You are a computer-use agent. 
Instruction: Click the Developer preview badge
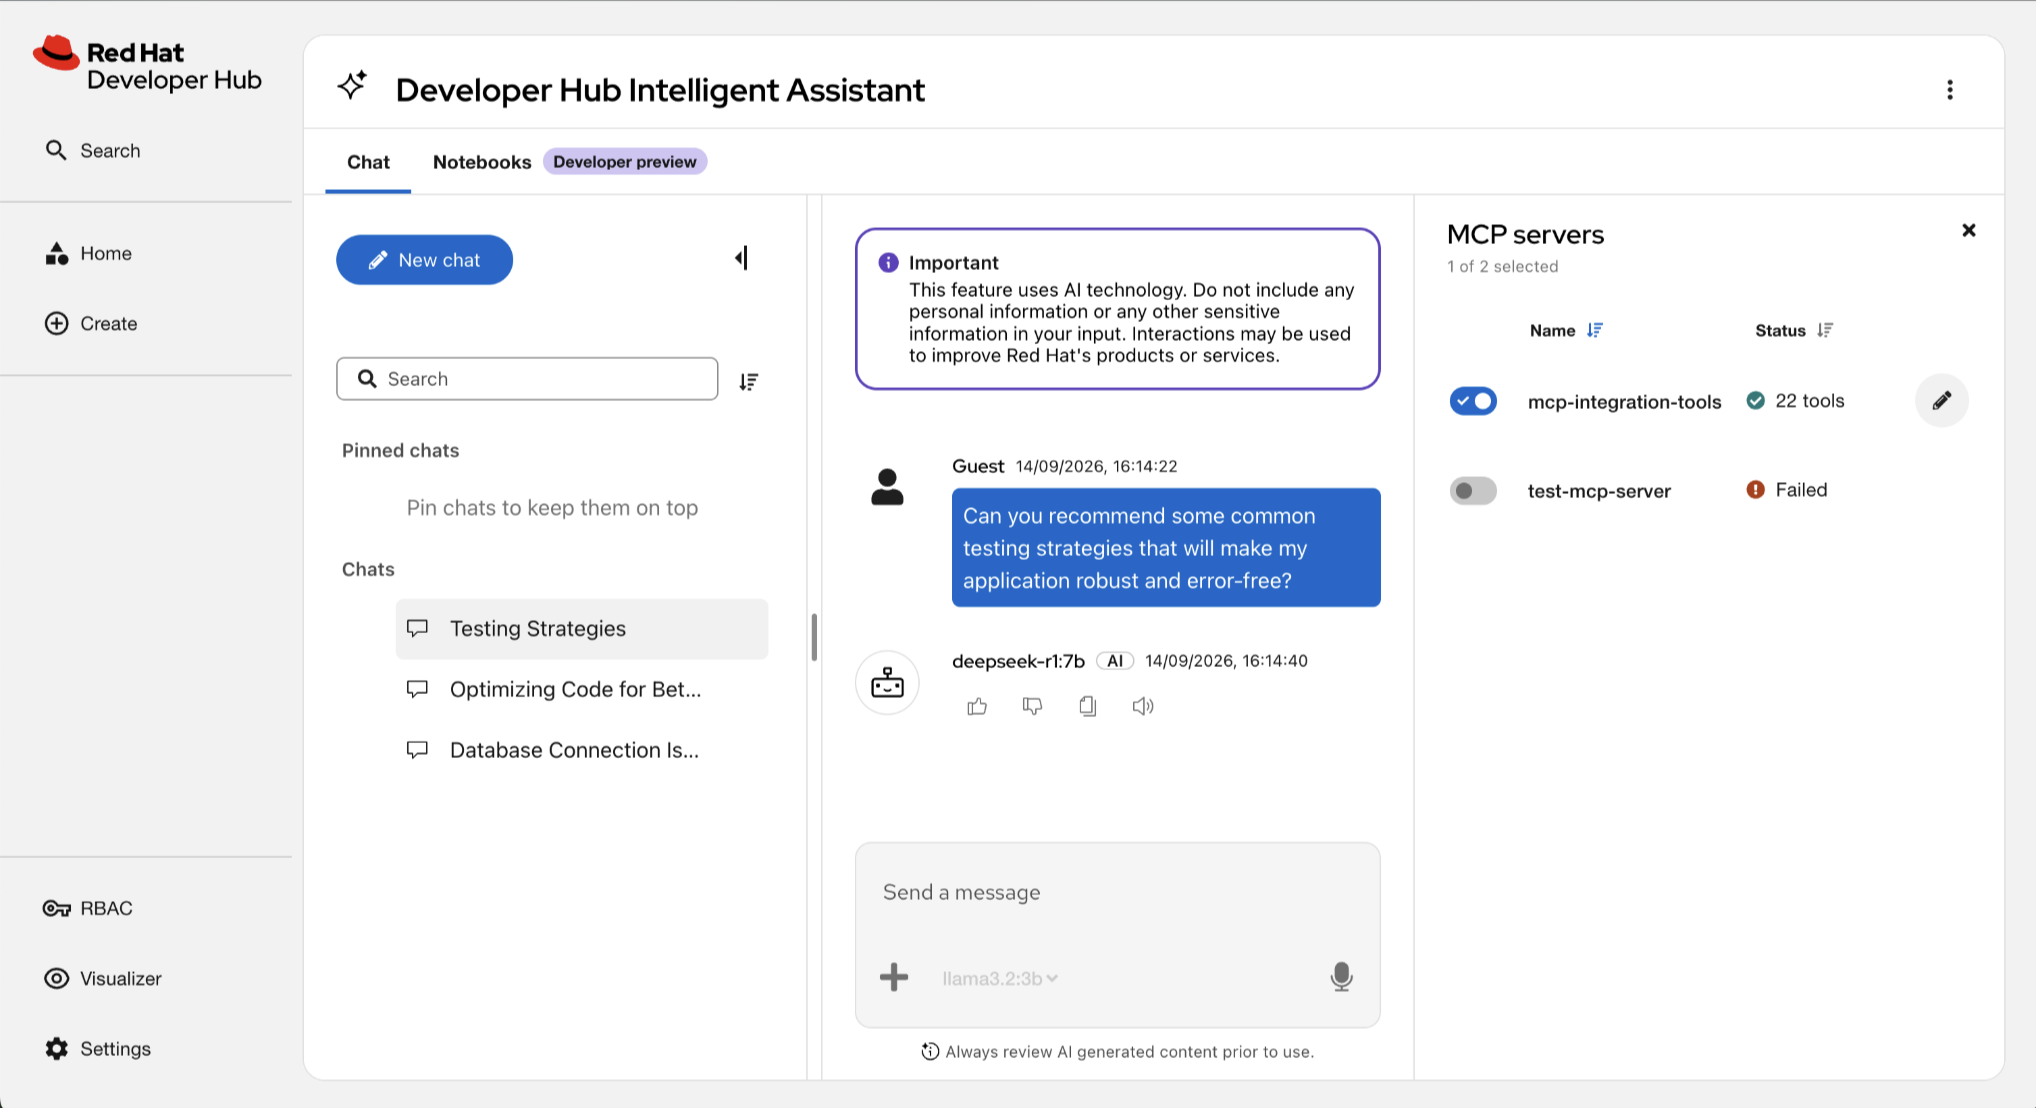pyautogui.click(x=625, y=162)
